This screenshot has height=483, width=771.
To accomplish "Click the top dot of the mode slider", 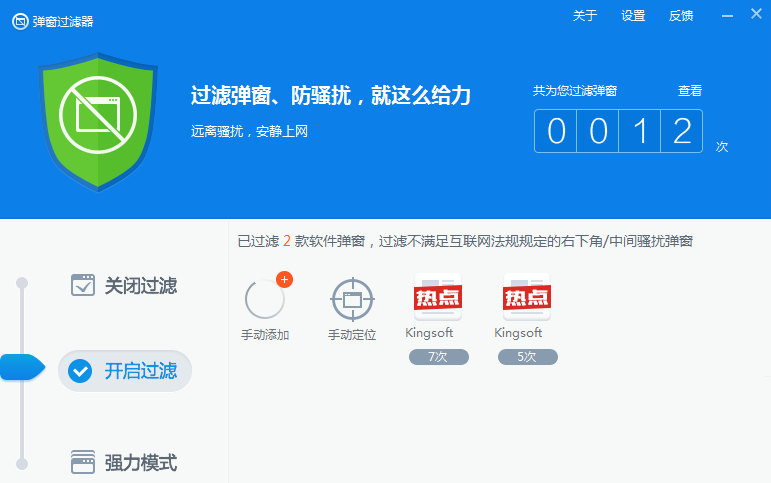I will (x=22, y=283).
